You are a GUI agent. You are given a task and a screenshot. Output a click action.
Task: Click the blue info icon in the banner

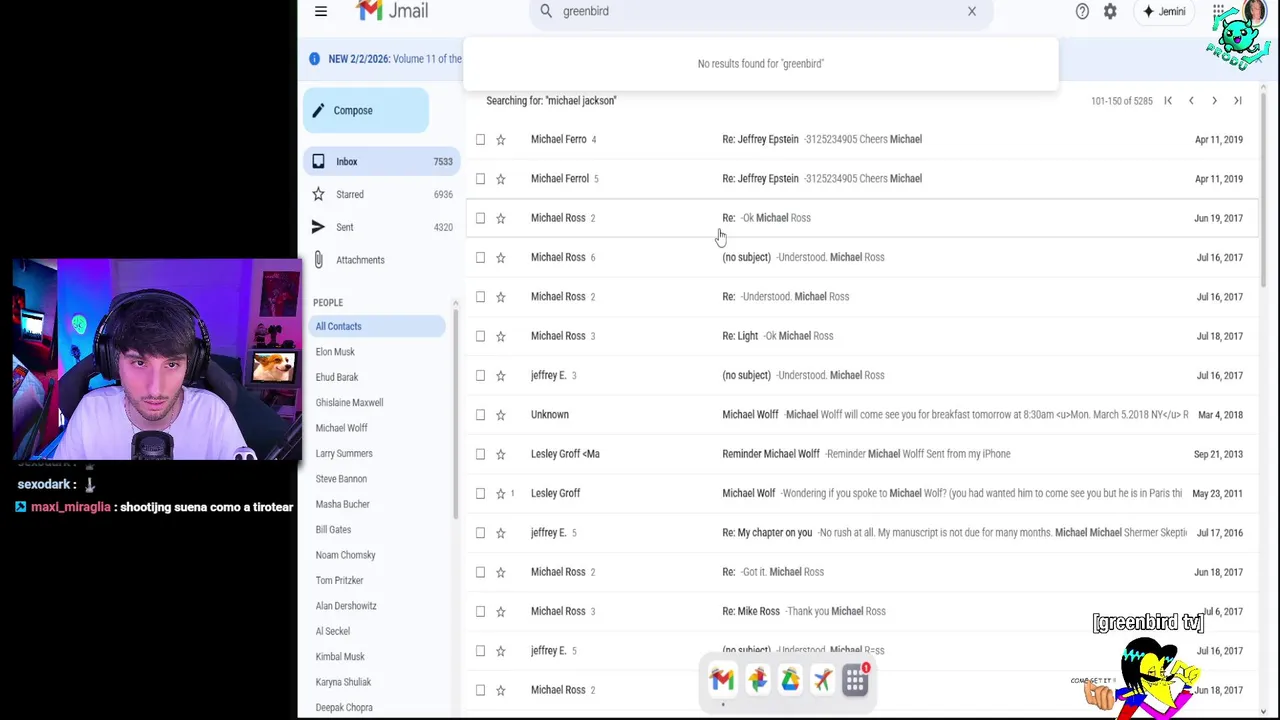click(x=314, y=59)
